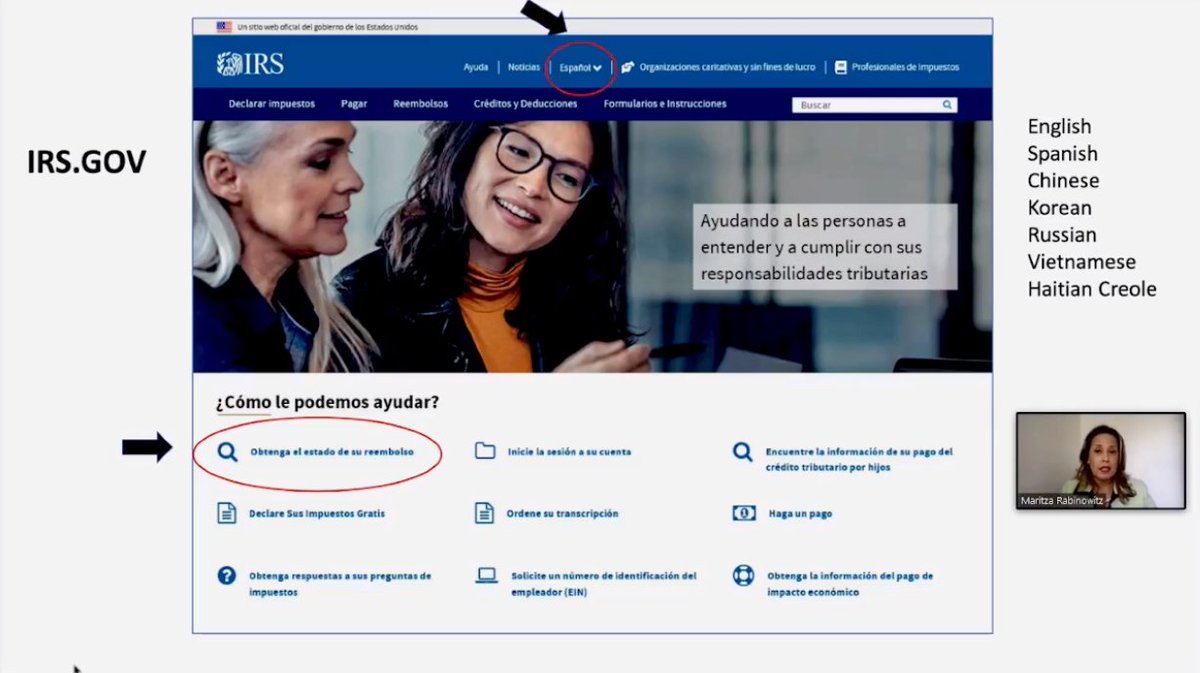This screenshot has height=673, width=1200.
Task: Click the "Haitian Creole" text in language list
Action: [x=1092, y=289]
